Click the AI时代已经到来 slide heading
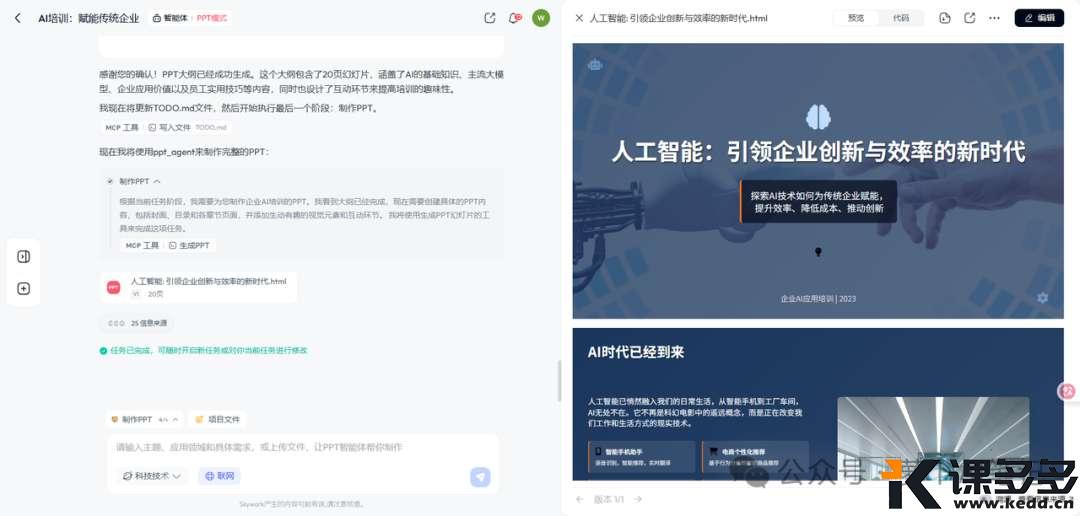Viewport: 1080px width, 516px height. (636, 352)
